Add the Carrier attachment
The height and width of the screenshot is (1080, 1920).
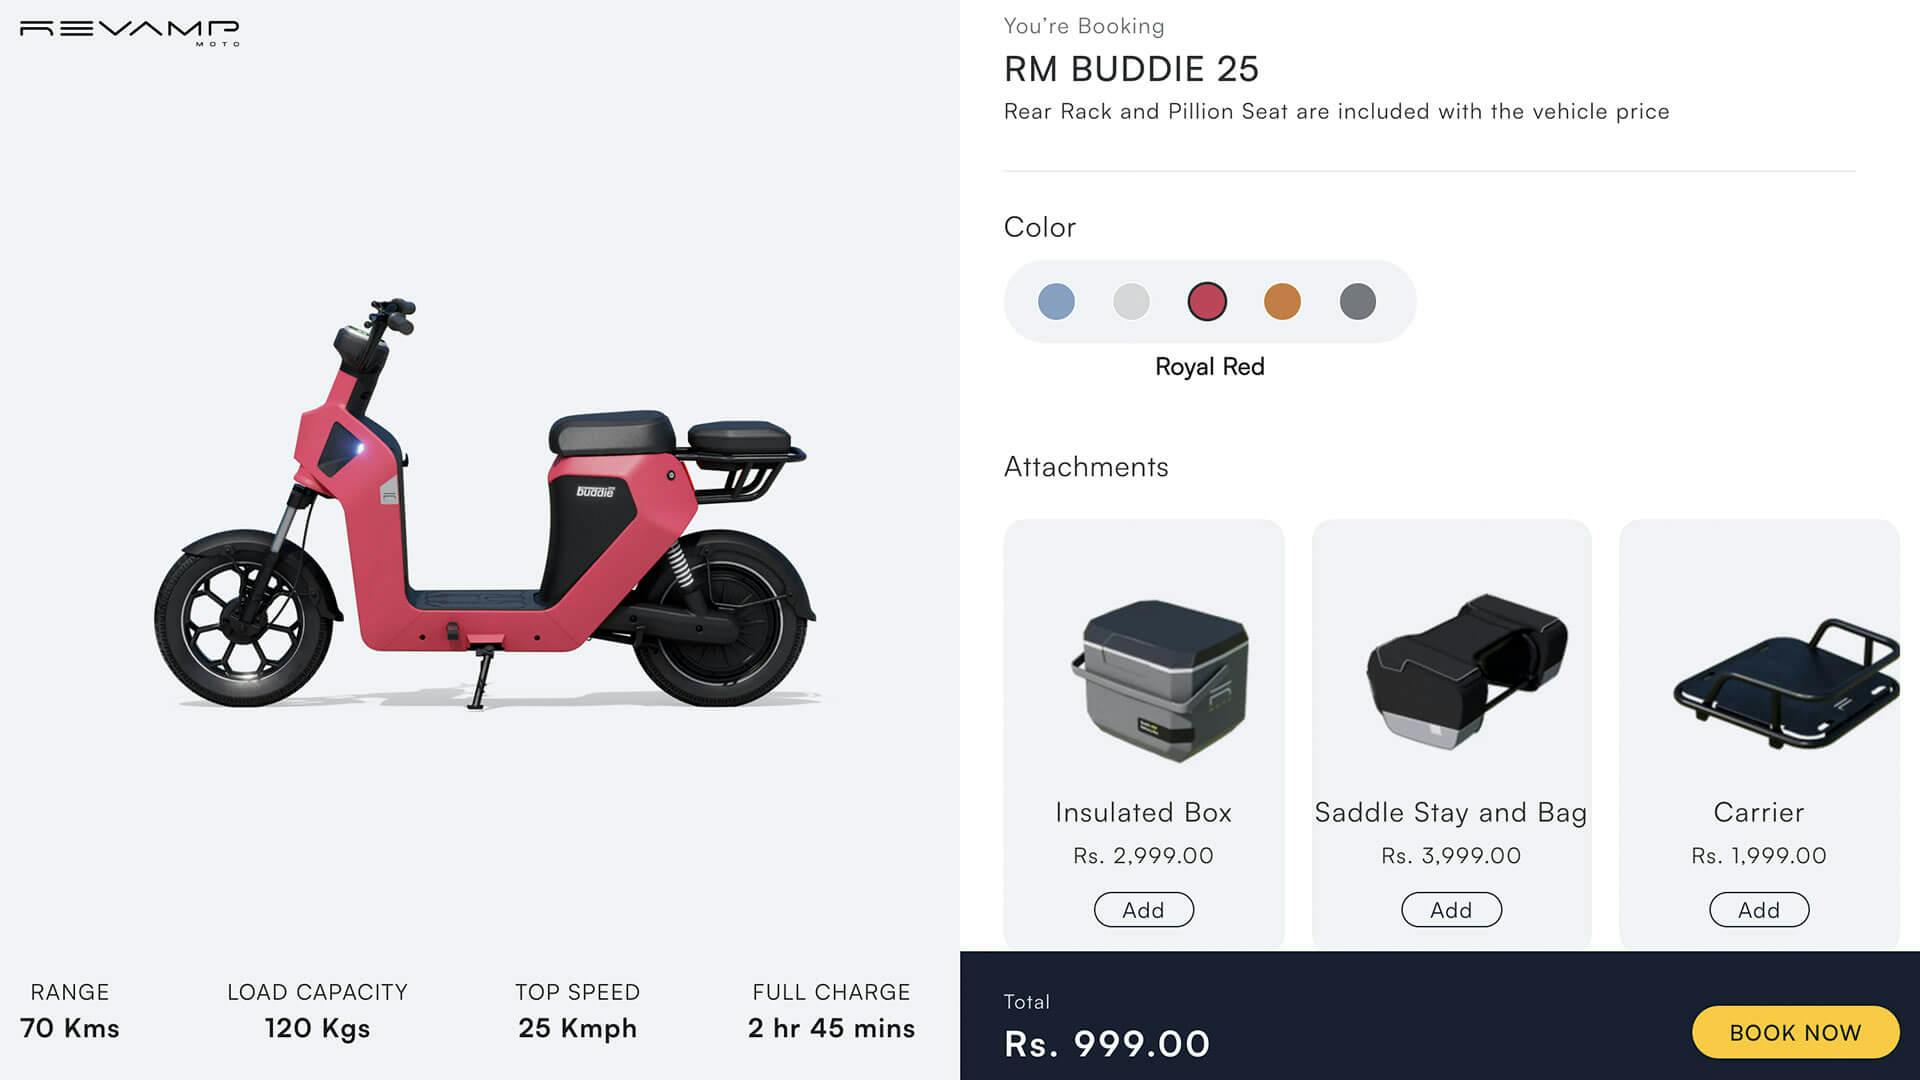(x=1759, y=910)
